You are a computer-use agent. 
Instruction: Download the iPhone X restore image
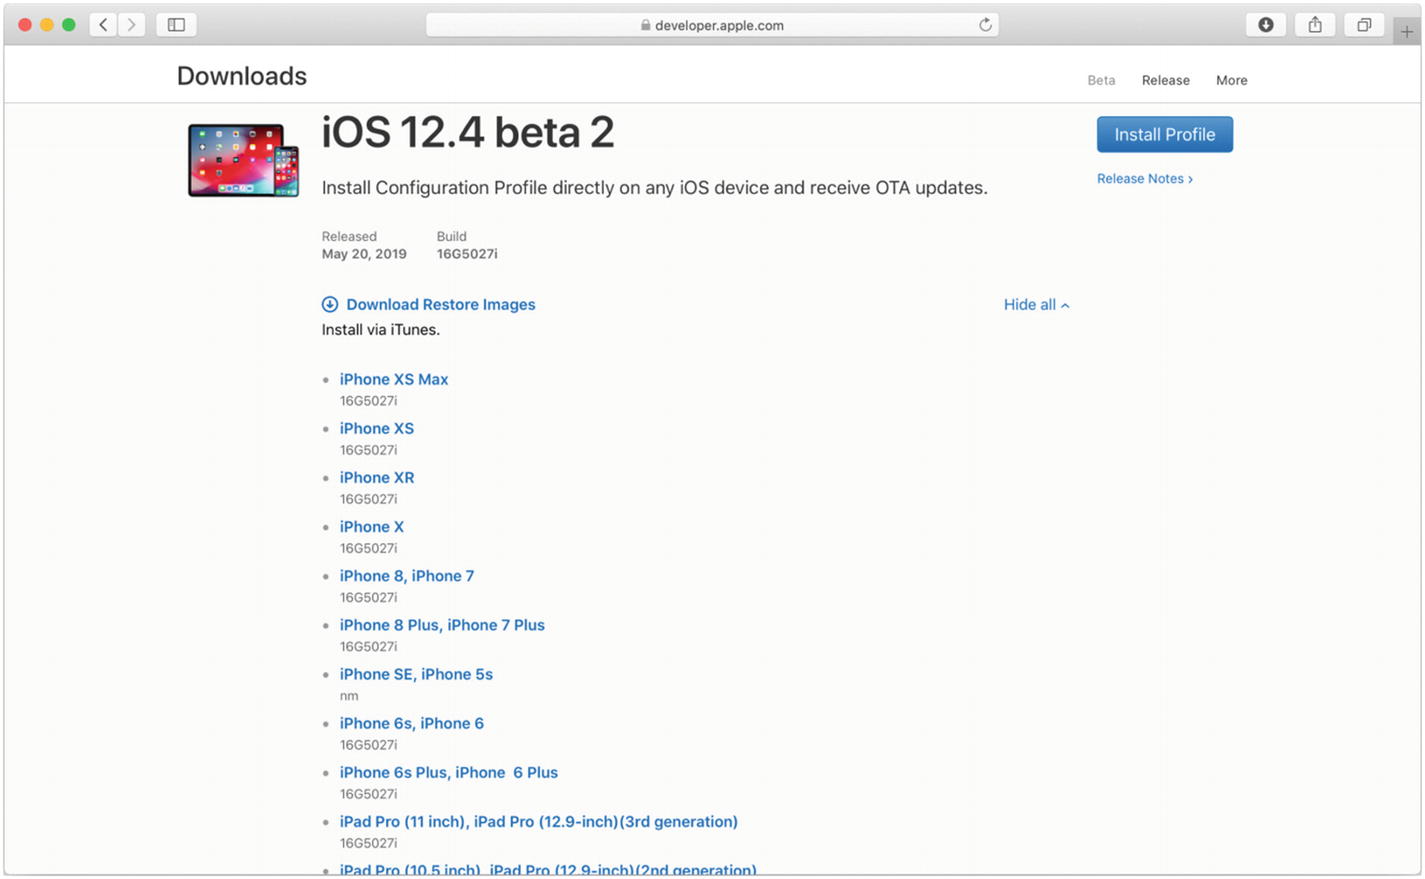pos(372,527)
